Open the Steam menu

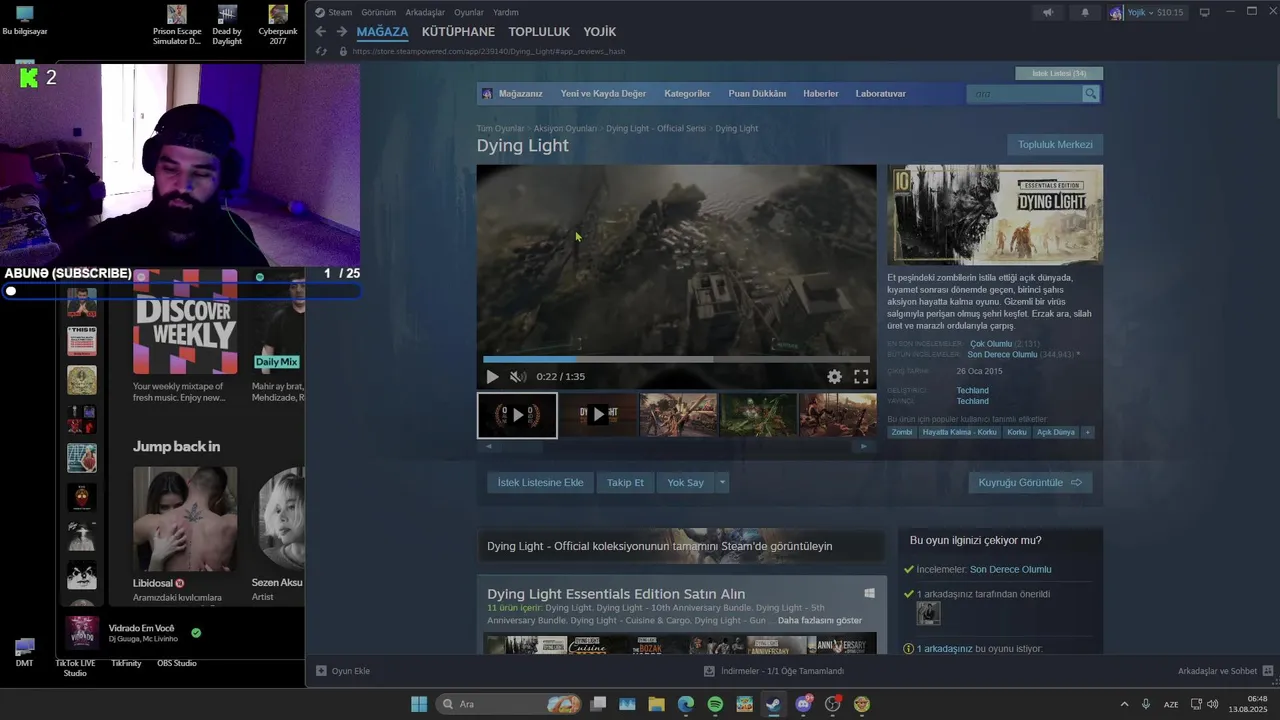point(334,12)
